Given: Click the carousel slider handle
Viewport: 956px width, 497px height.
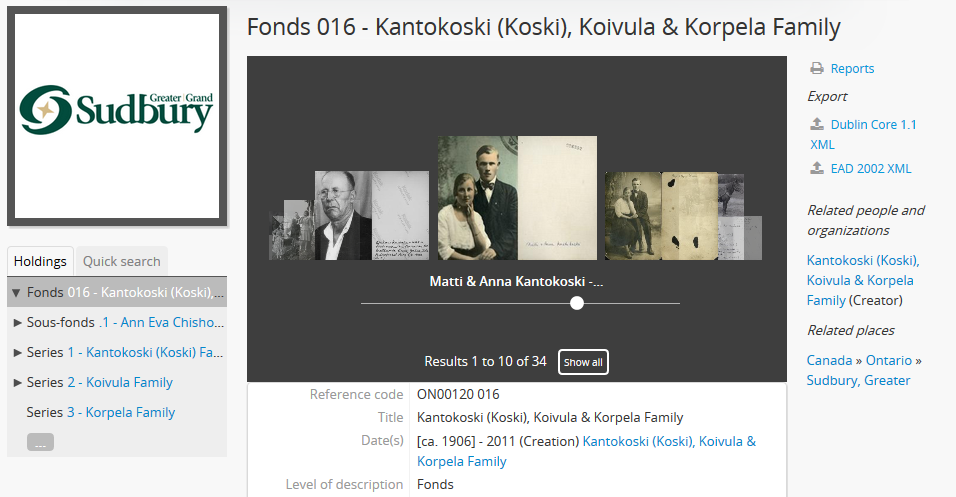Looking at the screenshot, I should [x=577, y=303].
